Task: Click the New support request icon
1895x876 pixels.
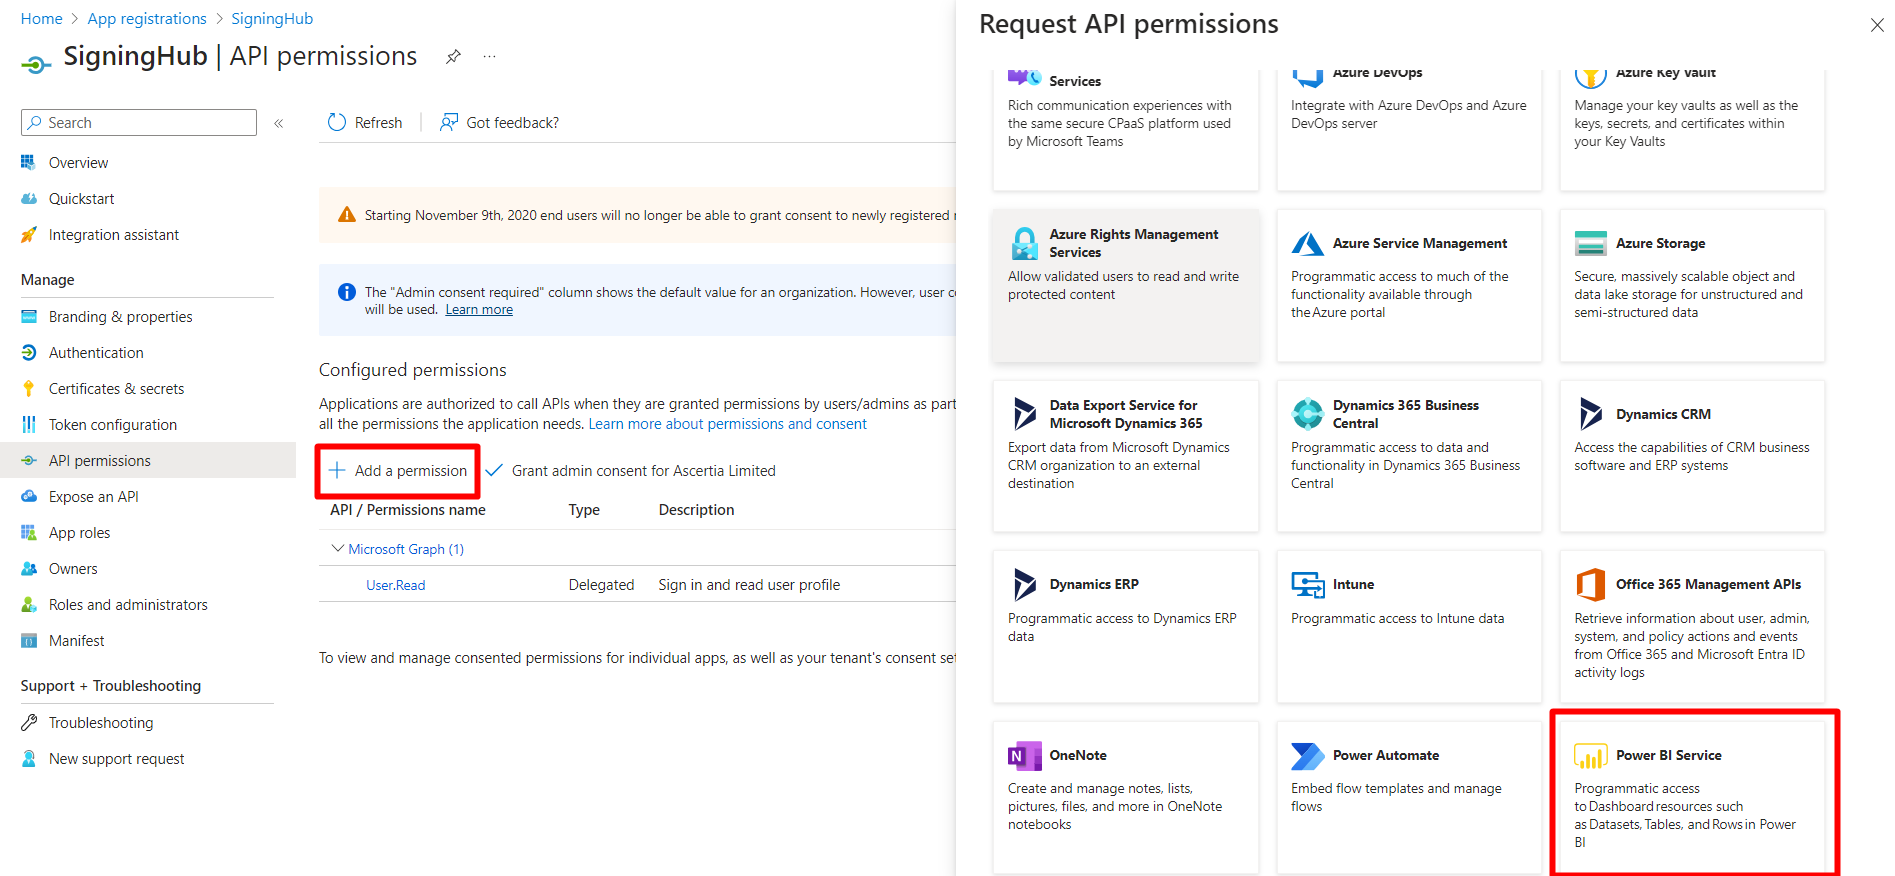Action: (x=29, y=758)
